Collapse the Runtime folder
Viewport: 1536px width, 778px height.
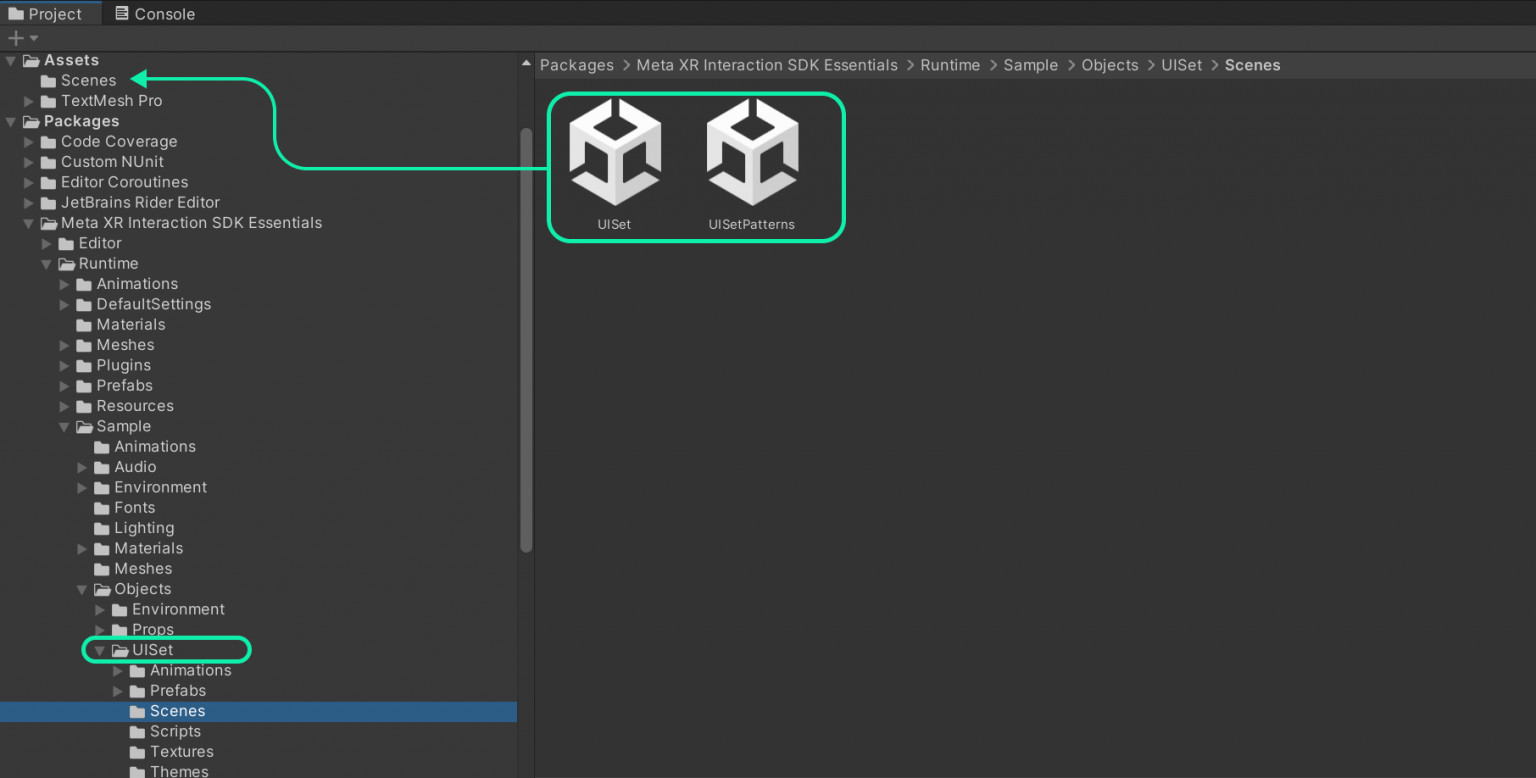47,265
